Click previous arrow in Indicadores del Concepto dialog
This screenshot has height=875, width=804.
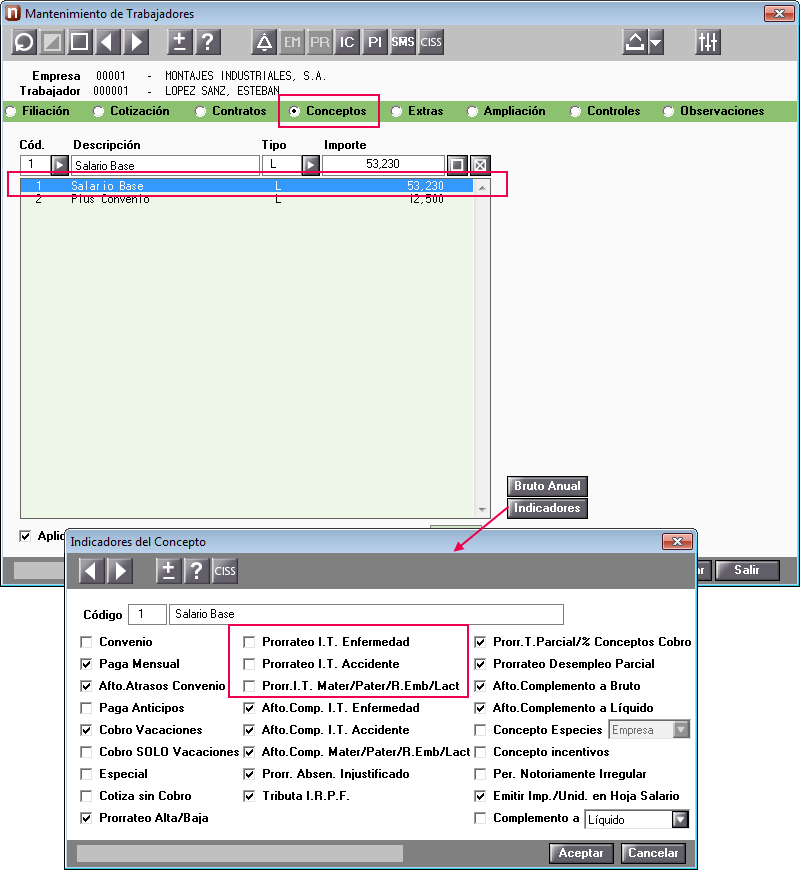(92, 570)
